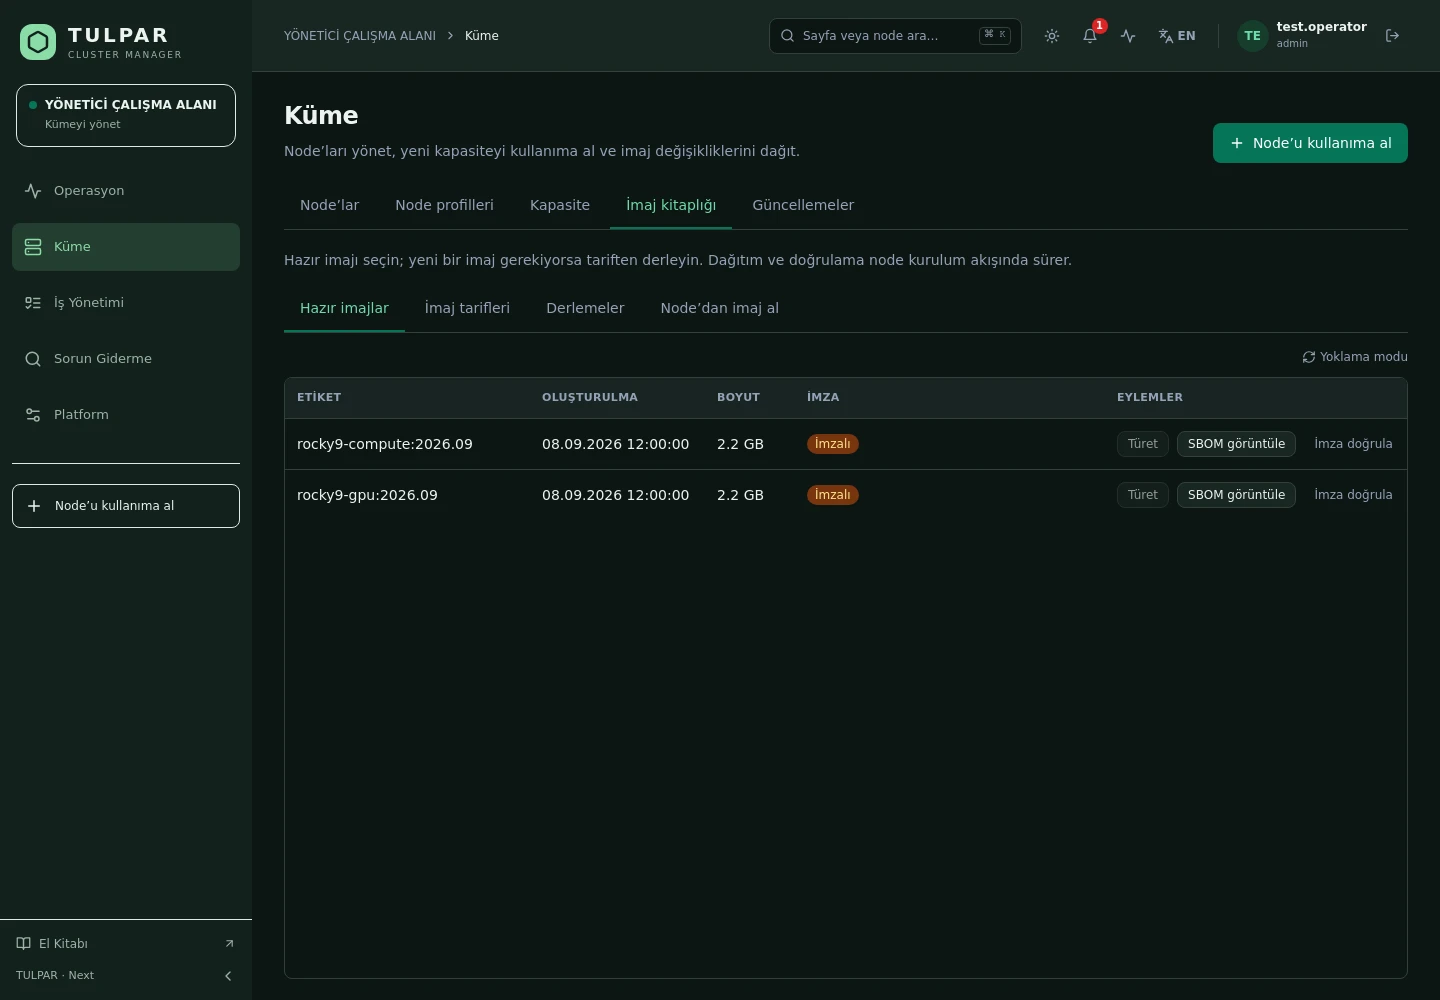Image resolution: width=1440 pixels, height=1000 pixels.
Task: Click the YÖNETİCİ ÇALIŞMA ALANI breadcrumb link
Action: (x=360, y=36)
